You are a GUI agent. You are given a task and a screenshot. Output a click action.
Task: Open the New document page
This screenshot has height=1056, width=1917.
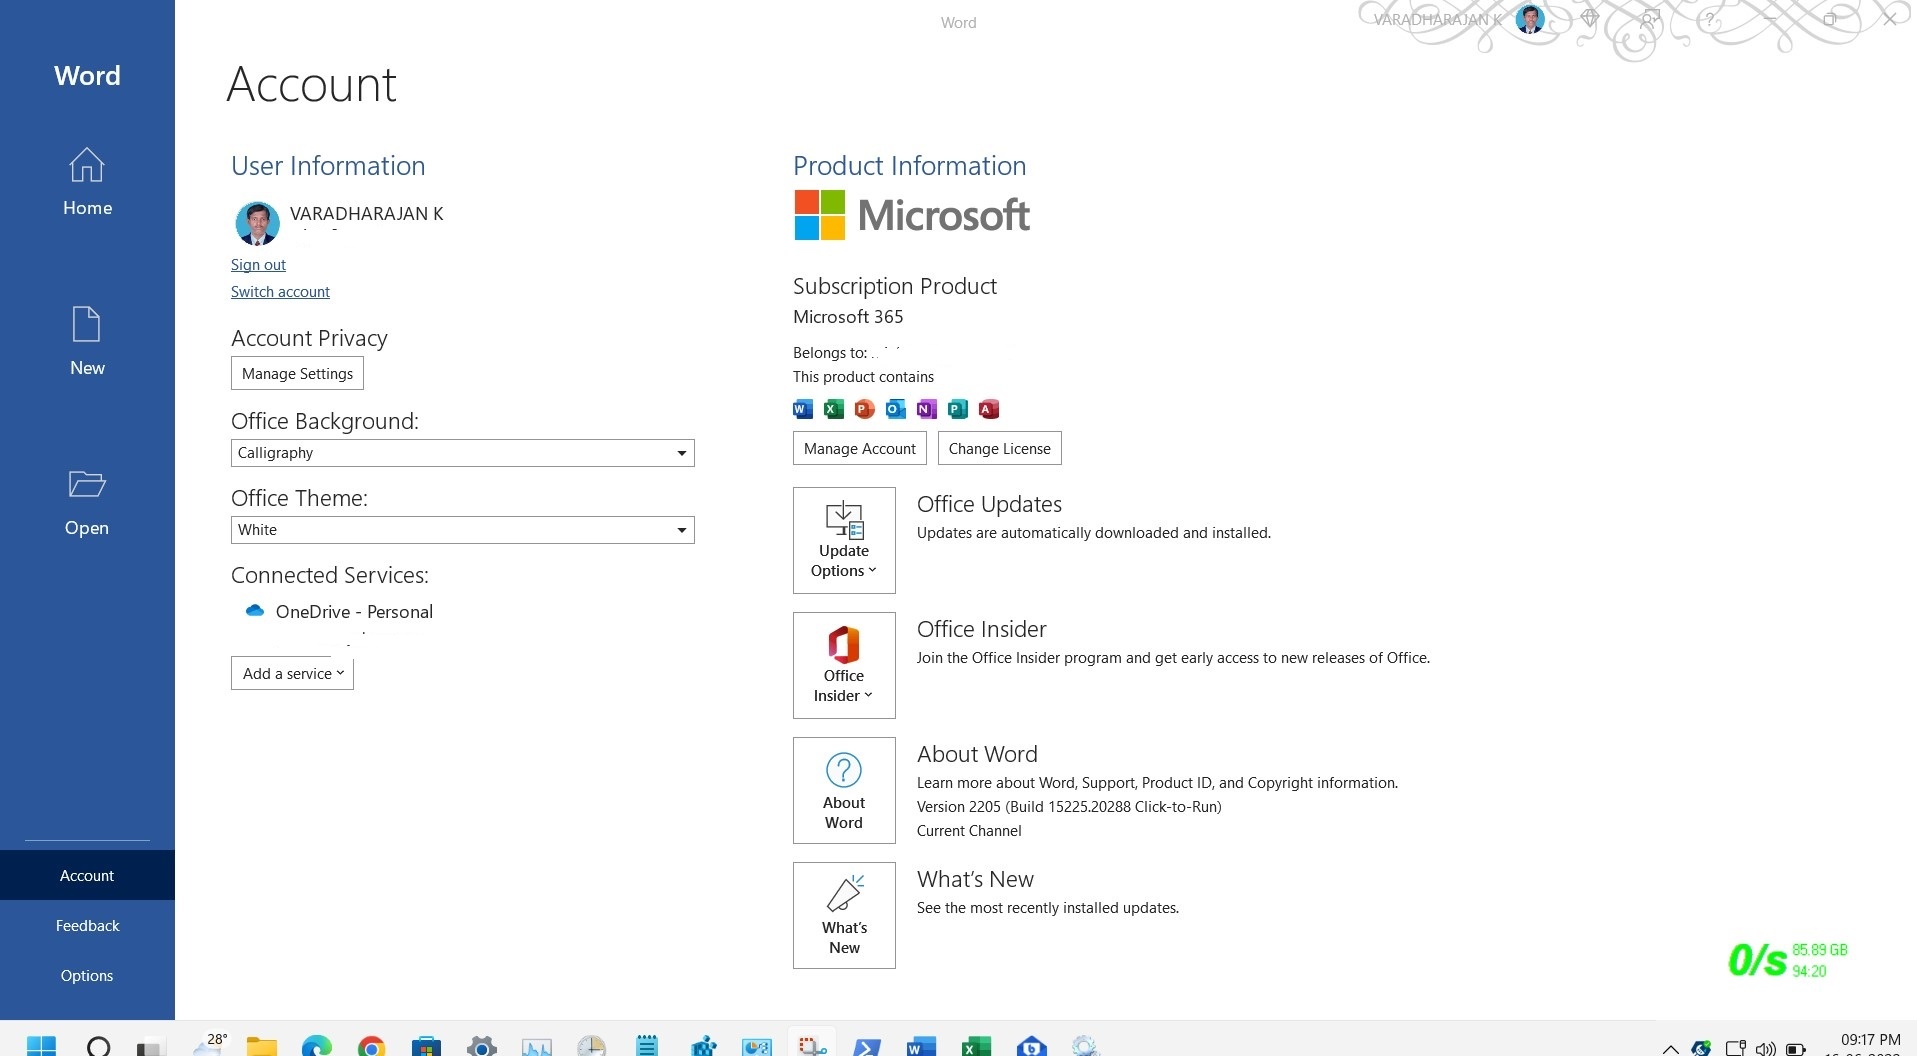click(x=87, y=342)
